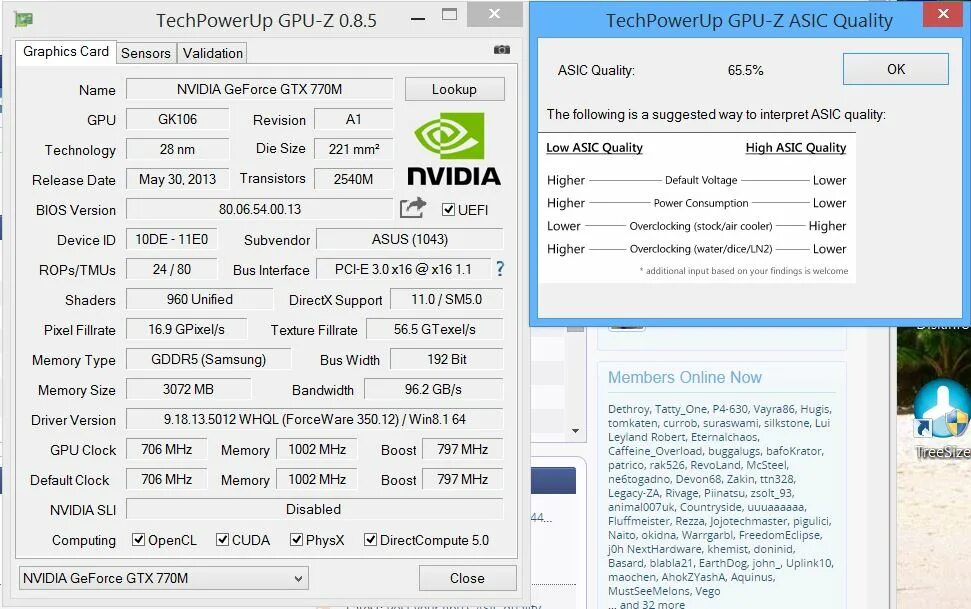Click the Name field showing GTX 770M
Screen dimensions: 971x609
pyautogui.click(x=259, y=89)
